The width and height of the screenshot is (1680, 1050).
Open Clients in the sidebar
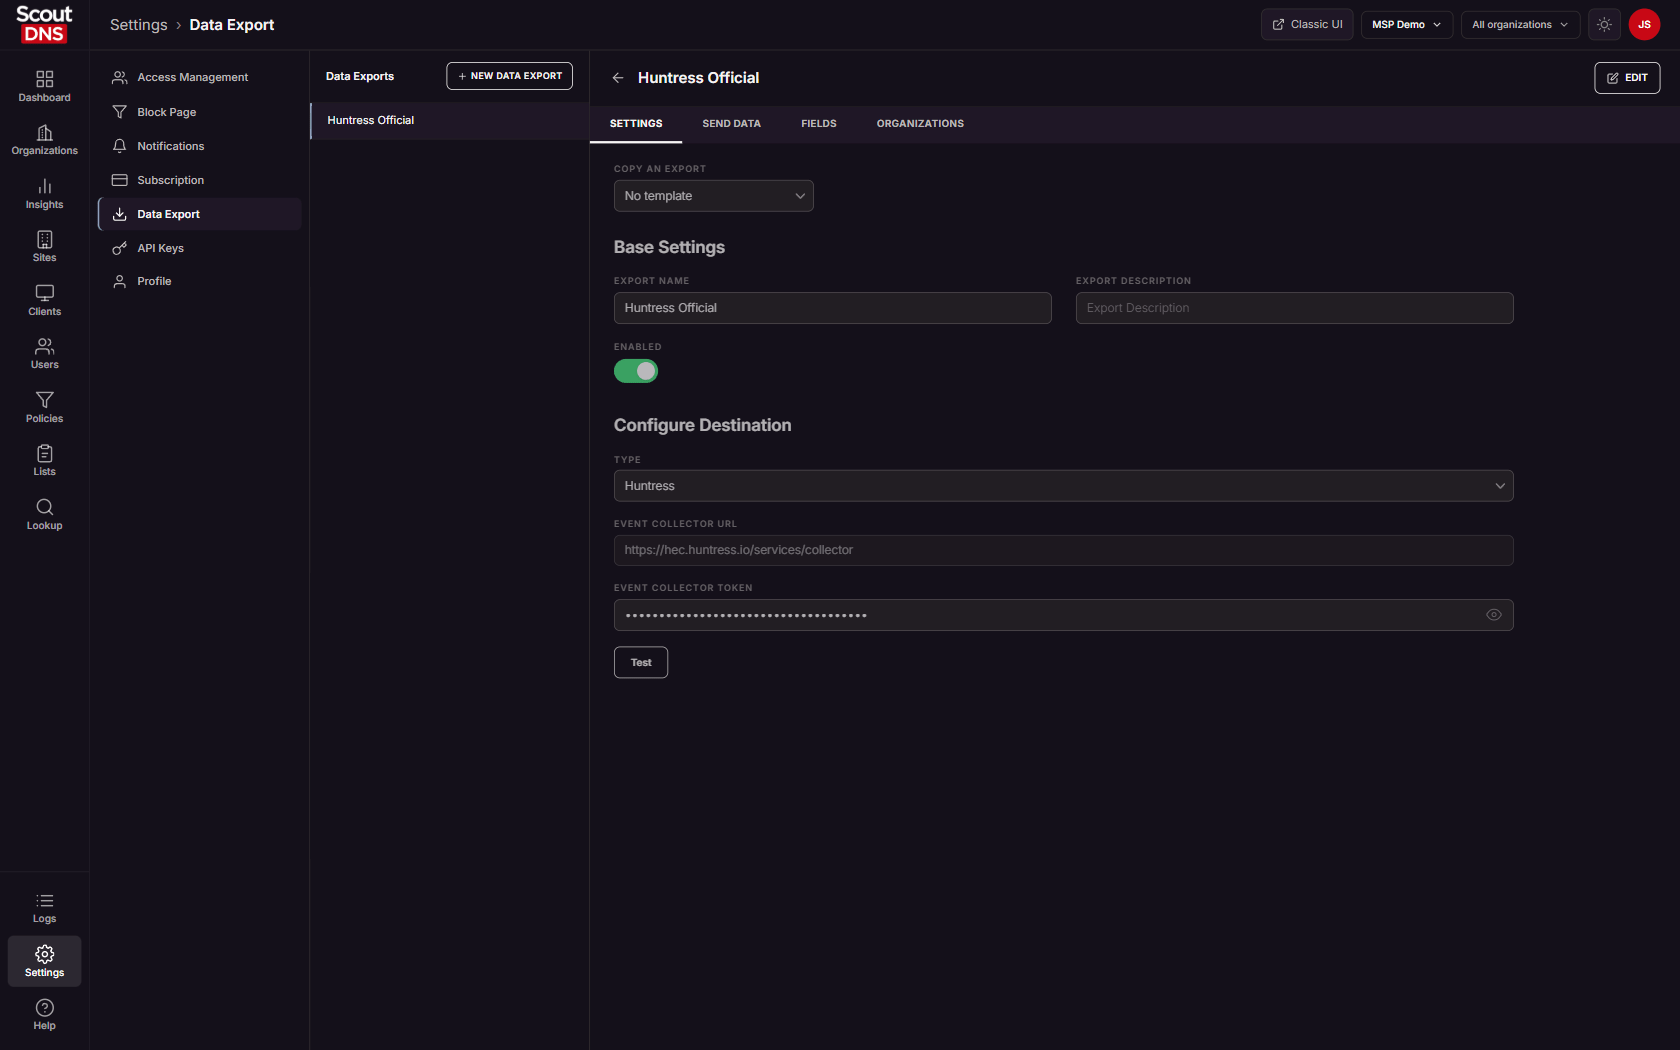click(x=44, y=301)
